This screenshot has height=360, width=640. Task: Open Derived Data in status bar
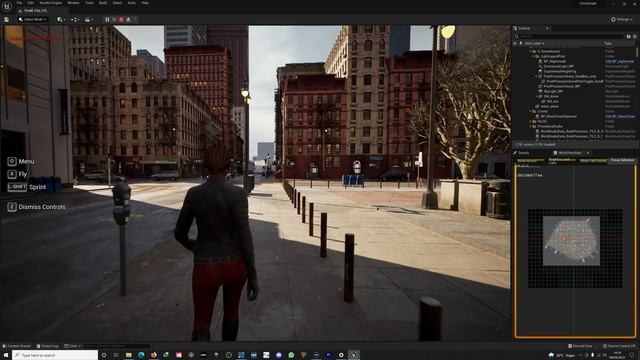click(x=580, y=346)
